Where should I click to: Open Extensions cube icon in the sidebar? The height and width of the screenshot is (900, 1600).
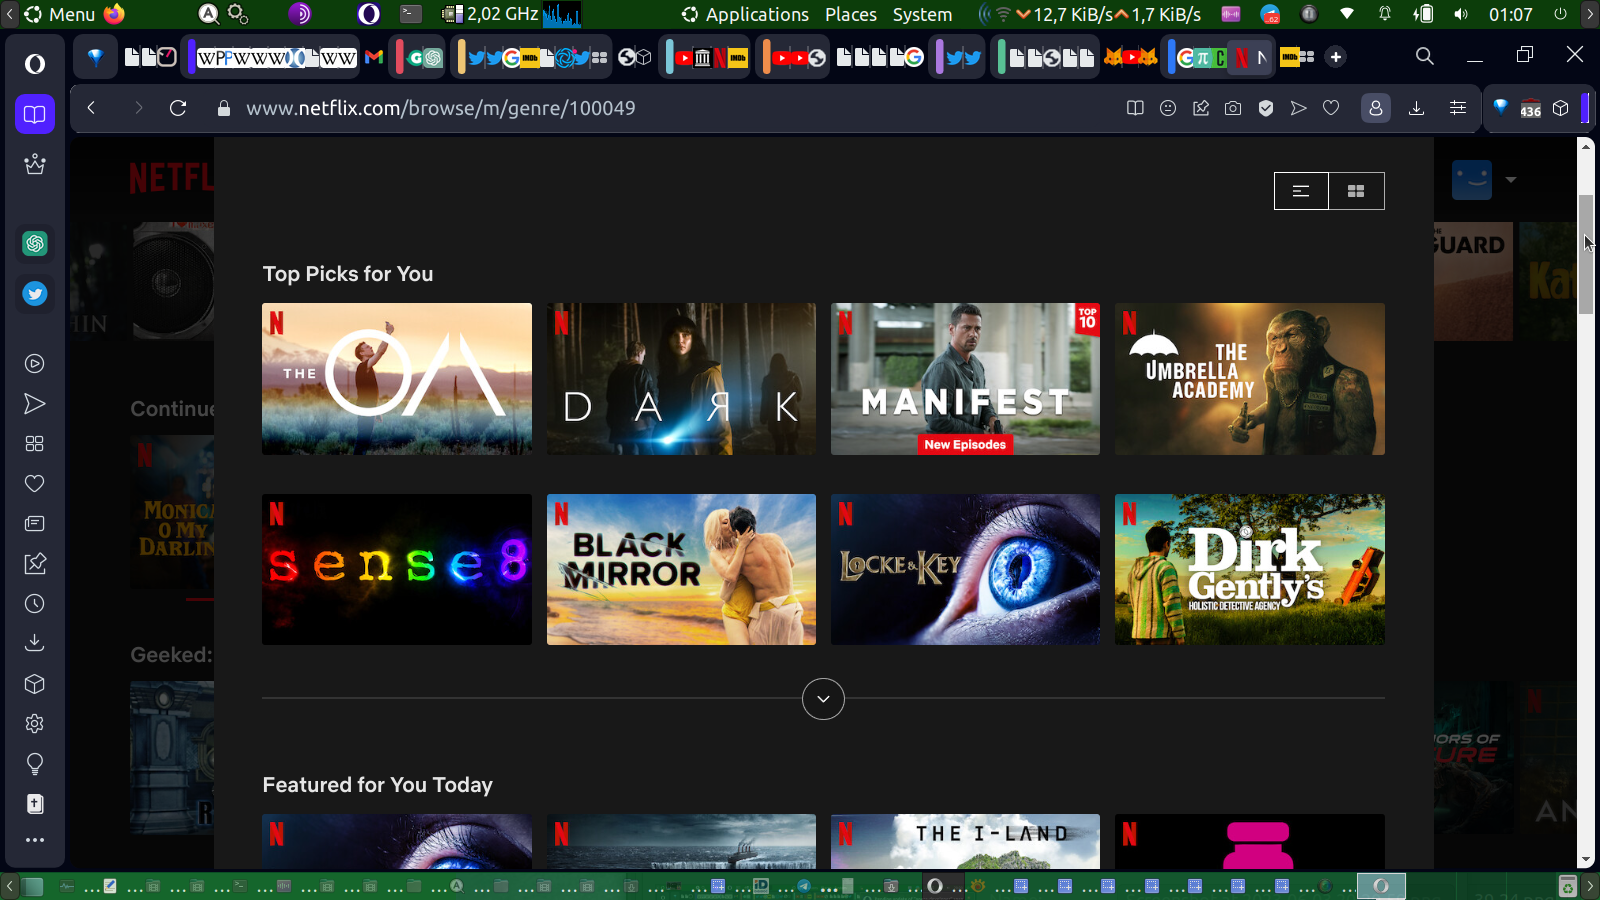[x=35, y=684]
